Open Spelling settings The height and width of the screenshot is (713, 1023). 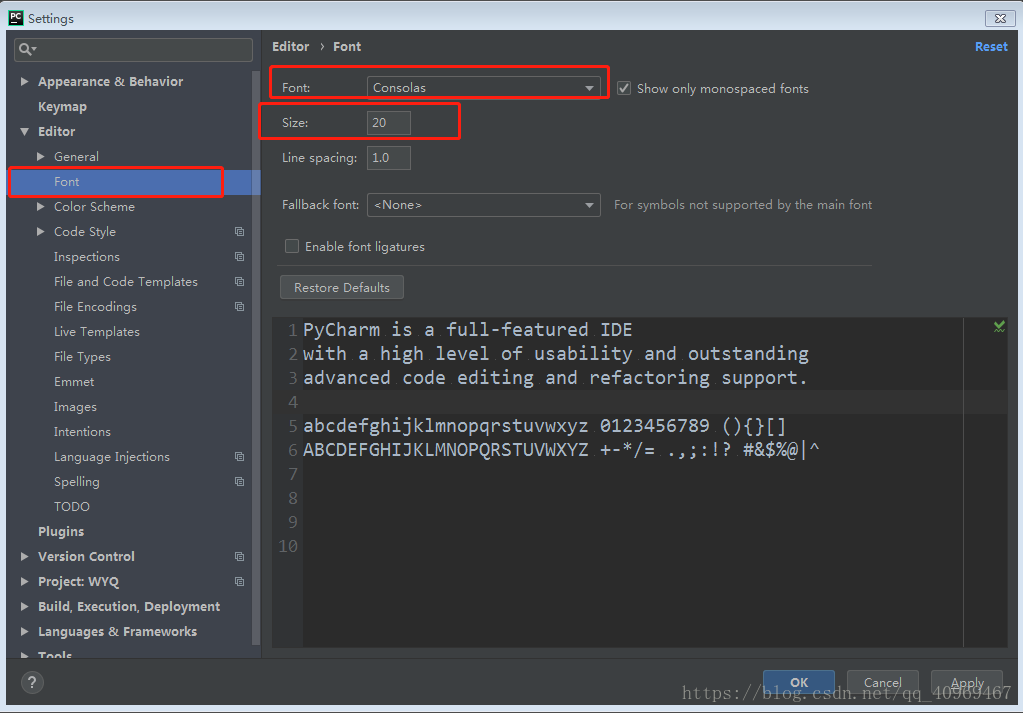[77, 482]
